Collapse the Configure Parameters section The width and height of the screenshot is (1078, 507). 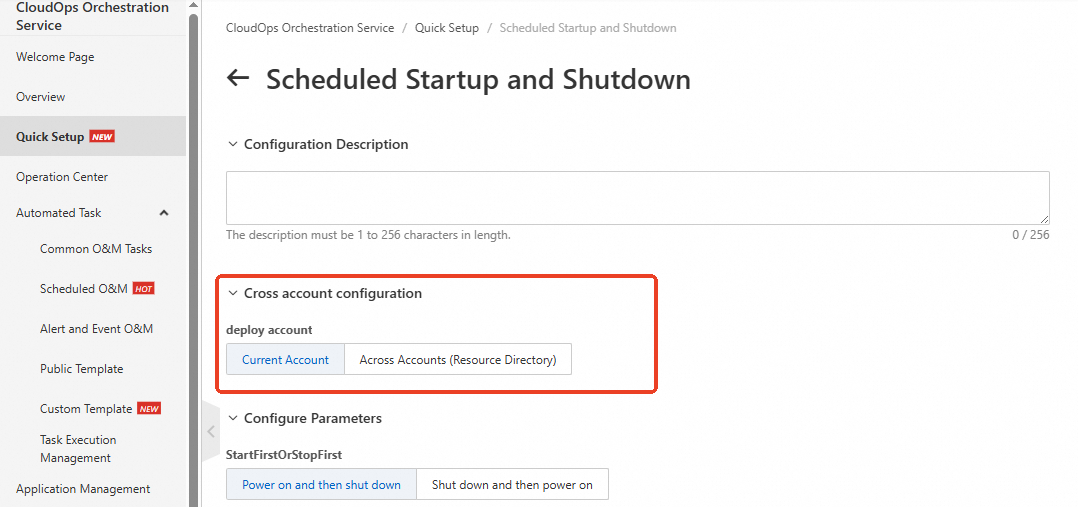pyautogui.click(x=233, y=418)
